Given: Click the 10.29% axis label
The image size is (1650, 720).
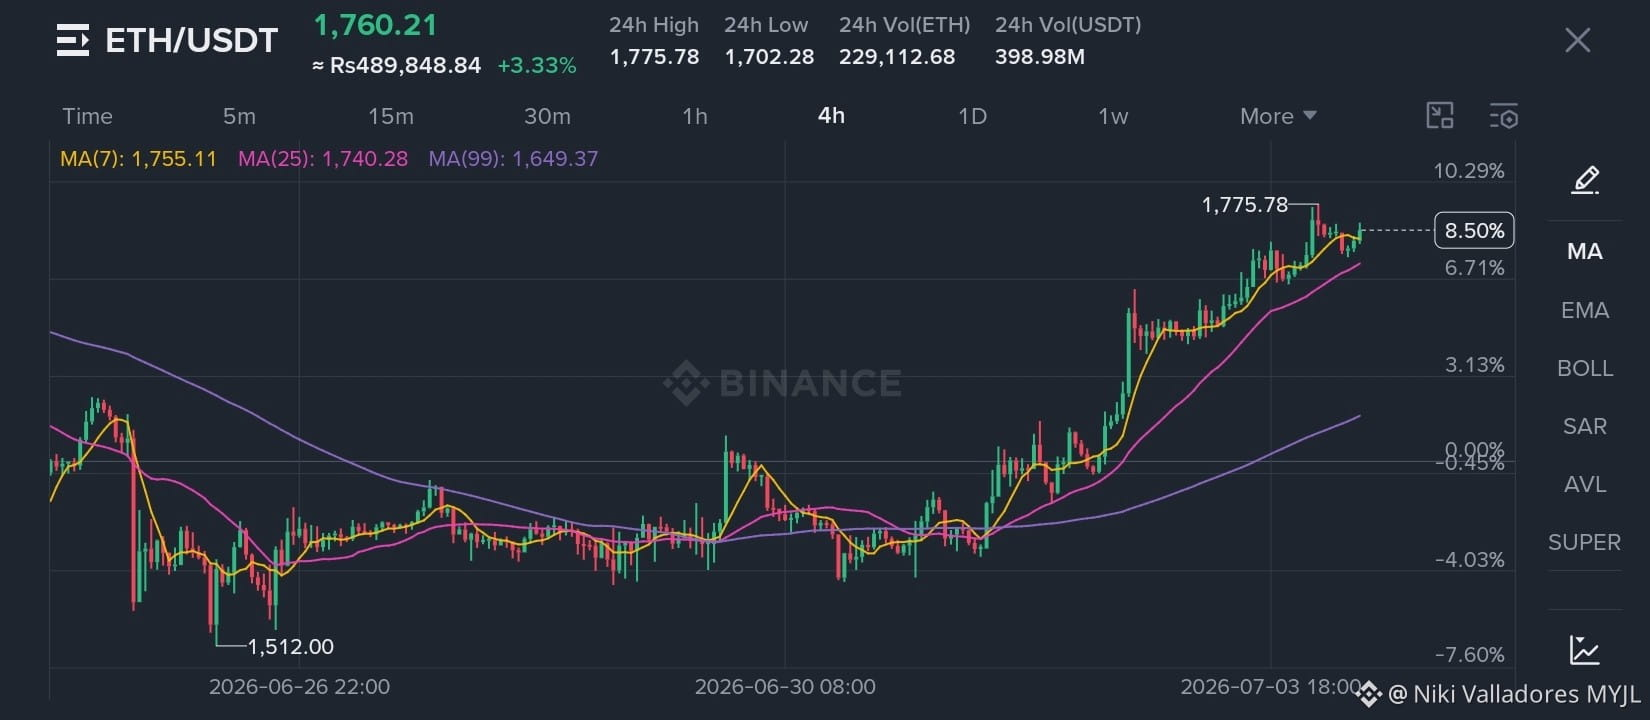Looking at the screenshot, I should click(x=1469, y=171).
